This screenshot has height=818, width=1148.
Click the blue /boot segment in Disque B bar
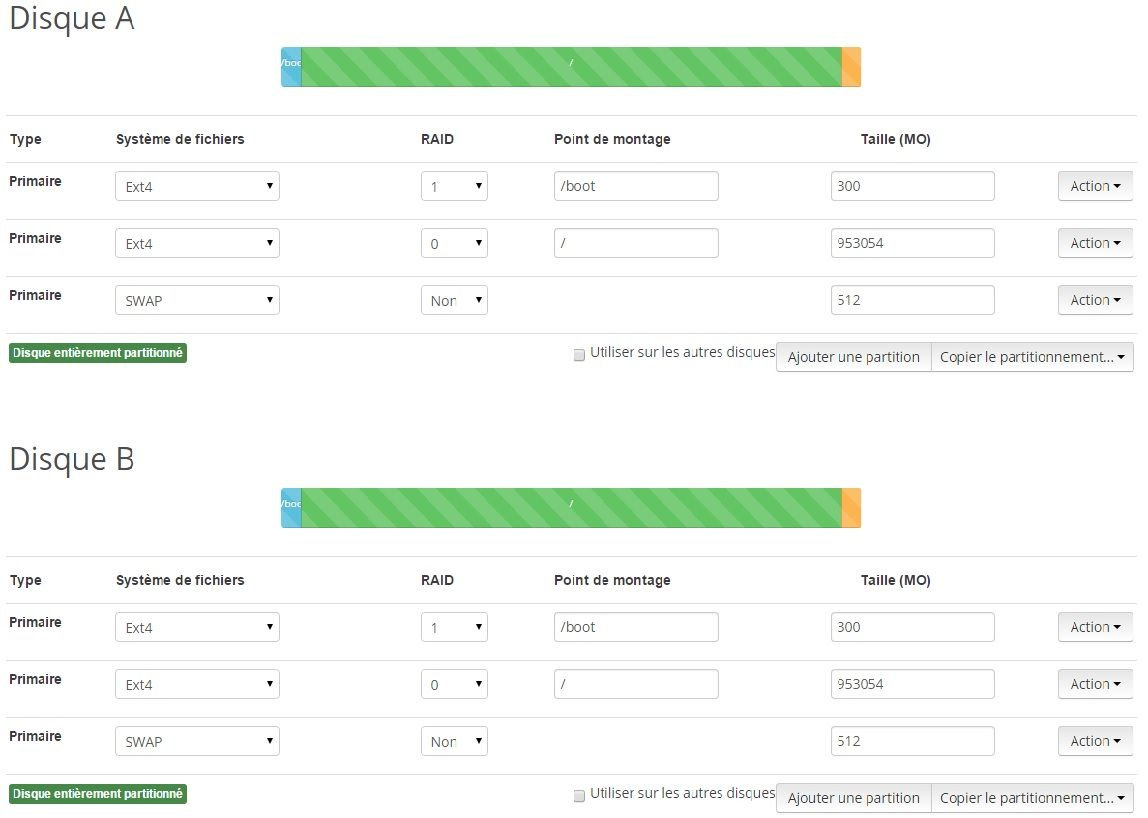click(x=291, y=508)
